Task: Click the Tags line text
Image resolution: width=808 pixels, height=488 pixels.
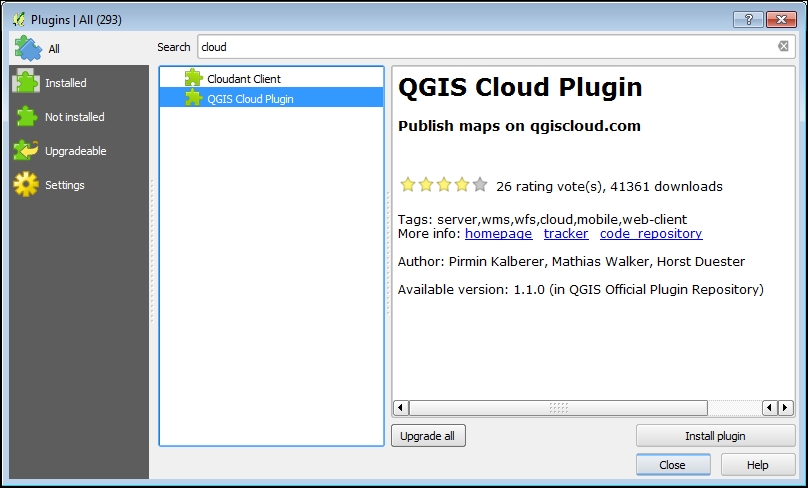Action: (543, 220)
